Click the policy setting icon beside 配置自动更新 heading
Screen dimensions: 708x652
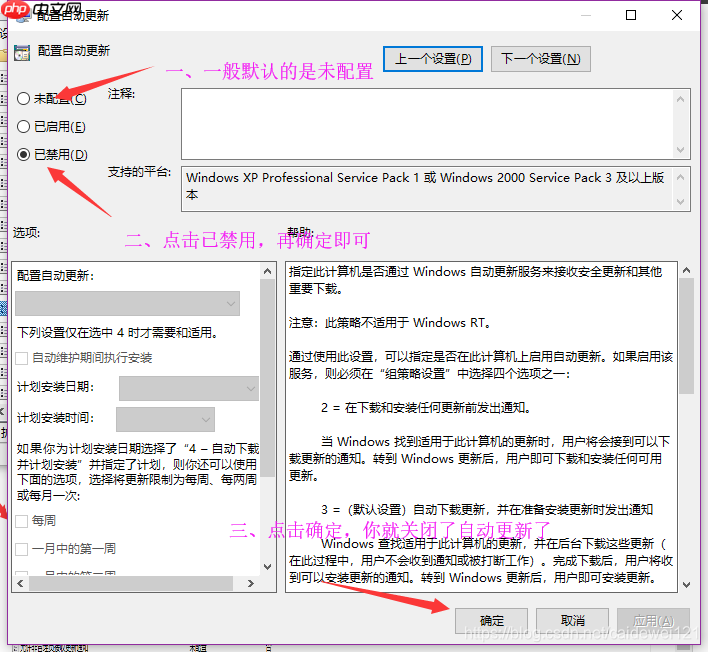coord(22,52)
